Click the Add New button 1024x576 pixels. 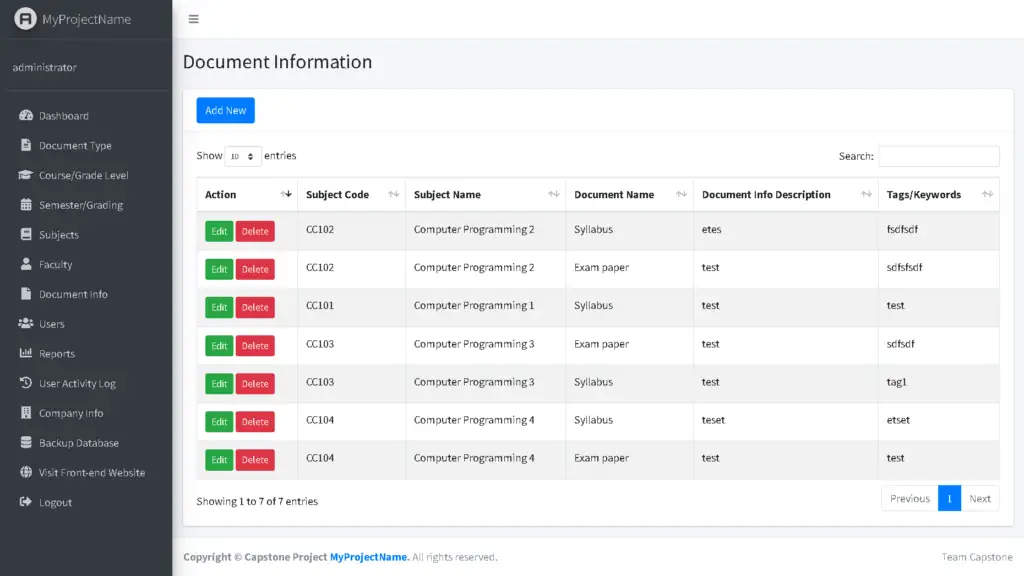[x=224, y=111]
